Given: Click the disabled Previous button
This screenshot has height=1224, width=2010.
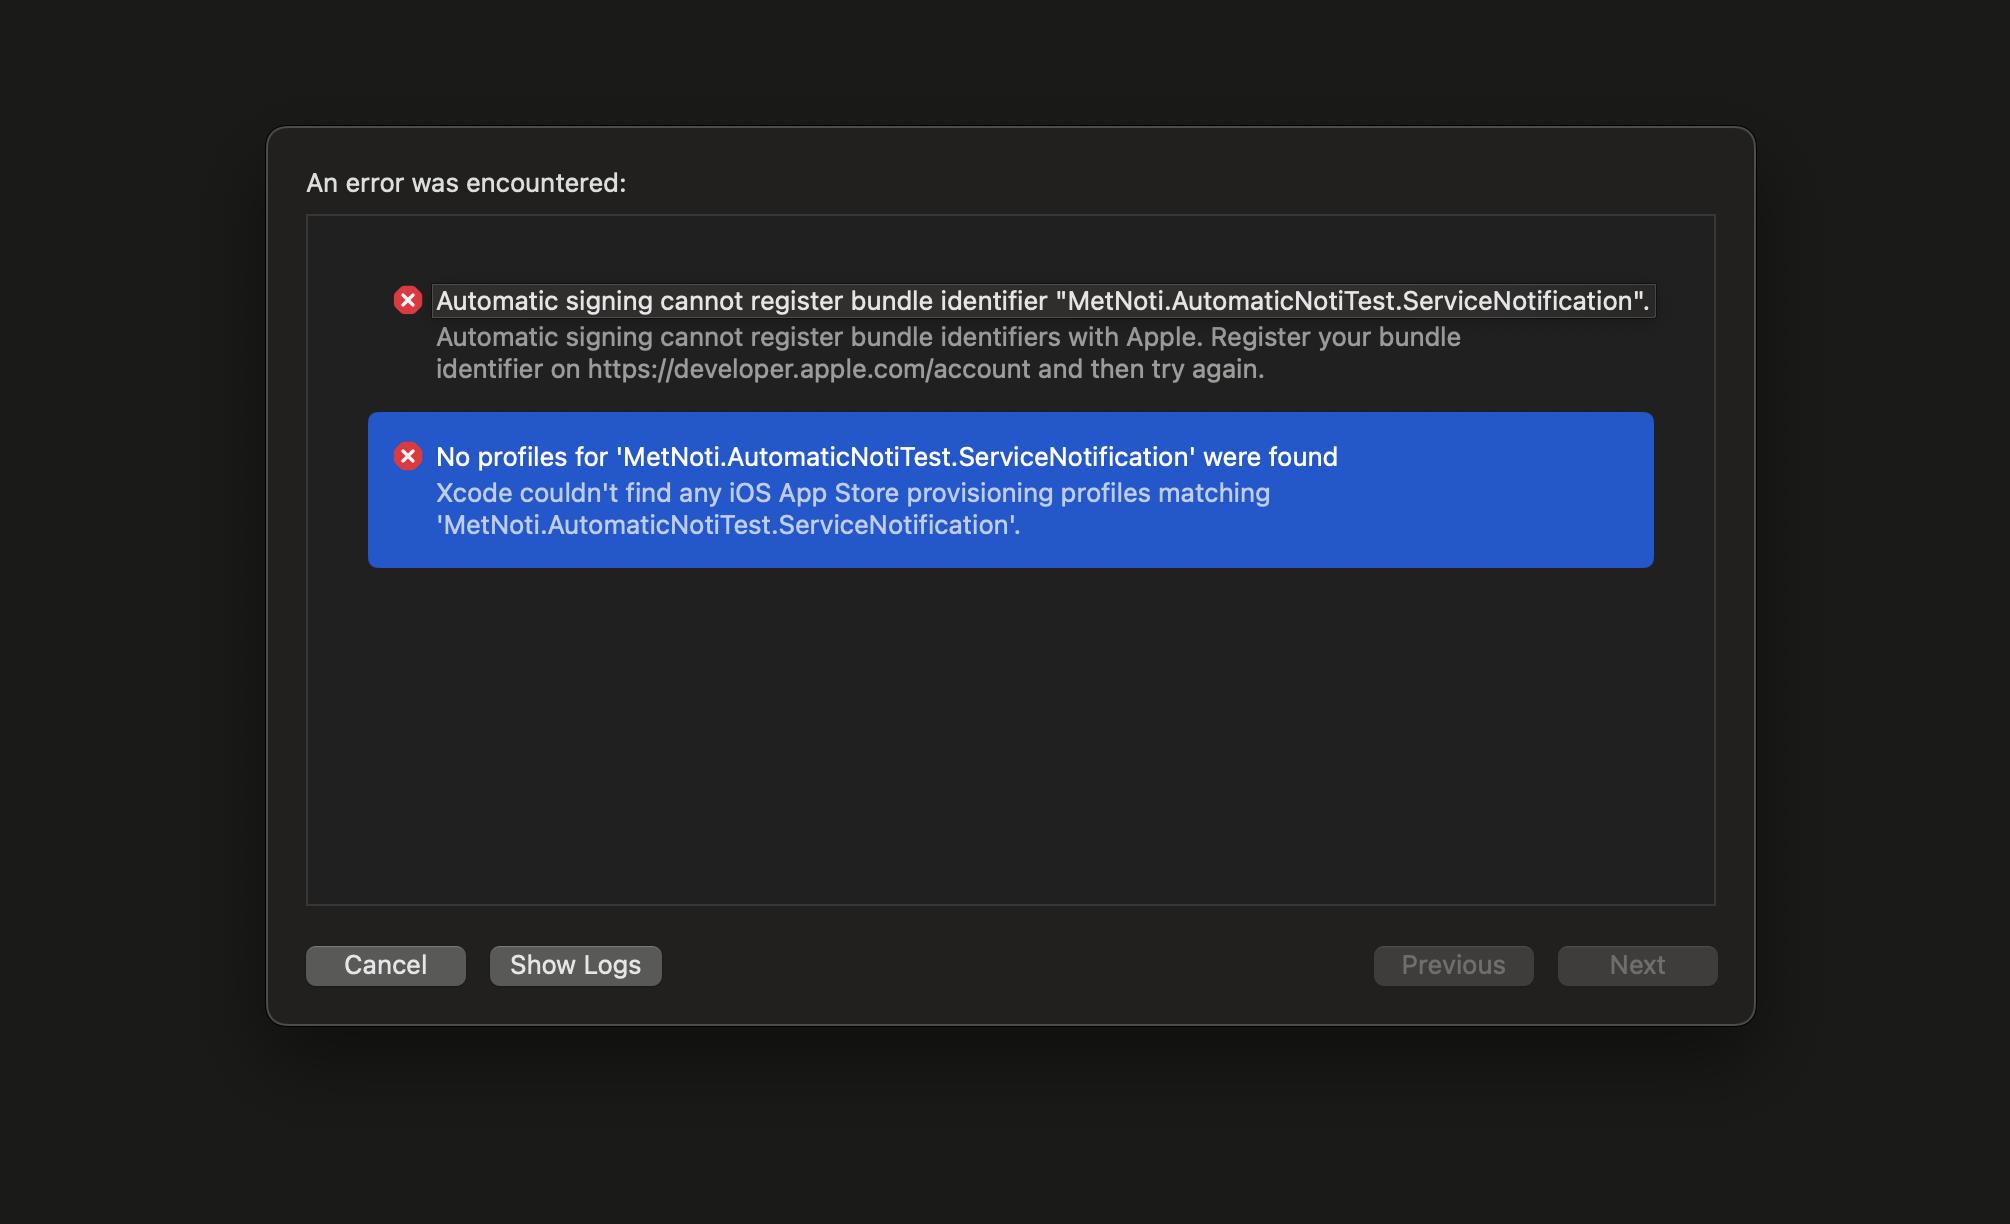Looking at the screenshot, I should [1453, 965].
